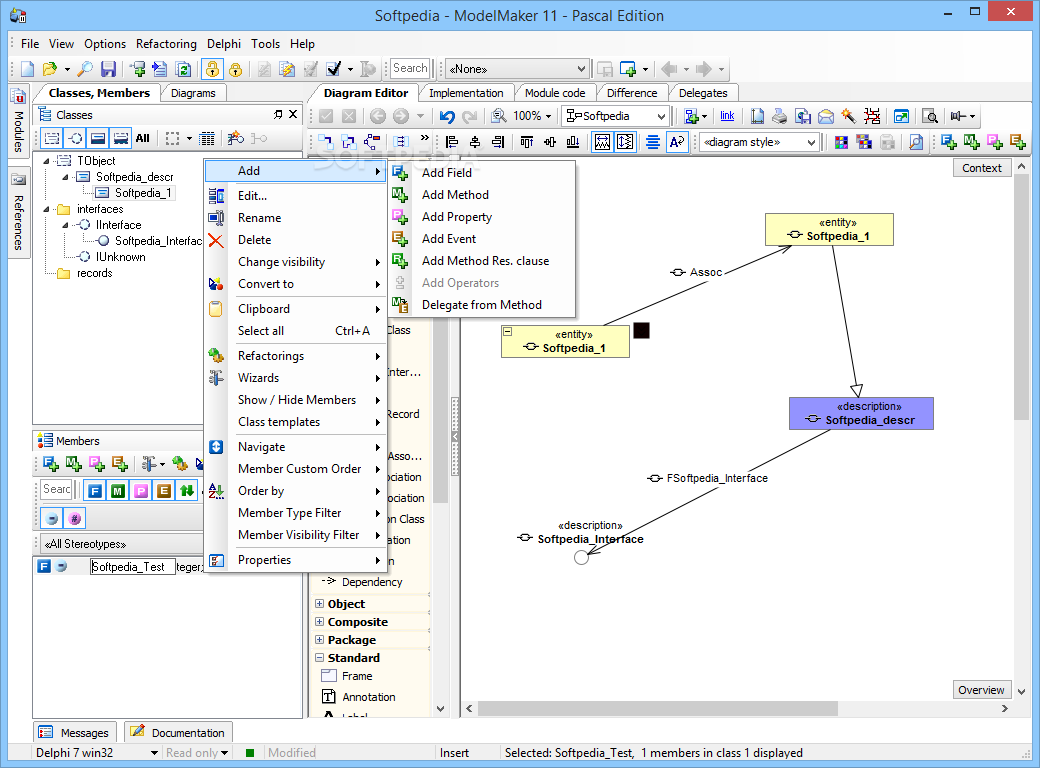Select the Frame palette item
This screenshot has width=1040, height=768.
point(357,676)
